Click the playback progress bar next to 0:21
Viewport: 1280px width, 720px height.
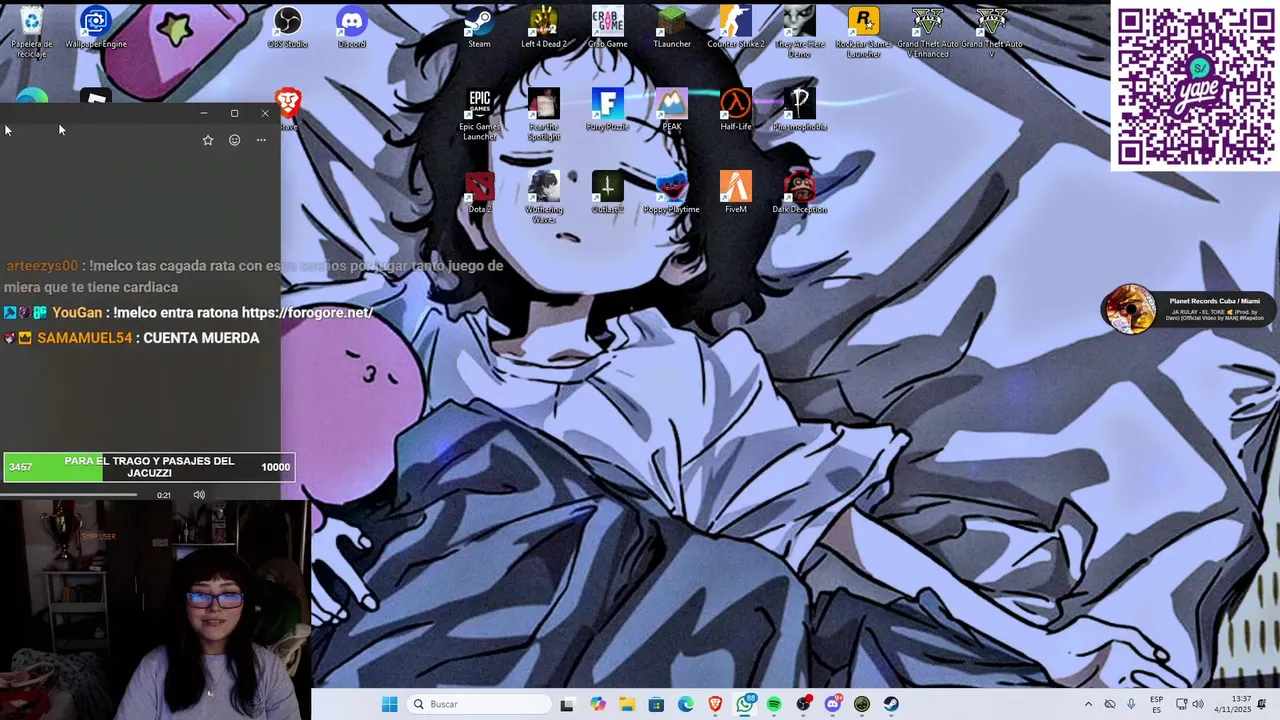click(x=69, y=494)
